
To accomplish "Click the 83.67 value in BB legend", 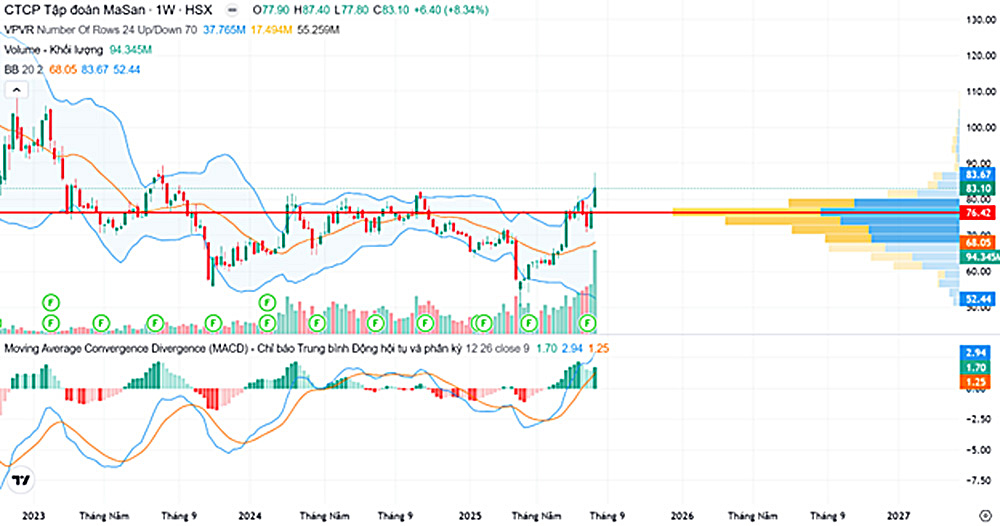I will coord(94,69).
